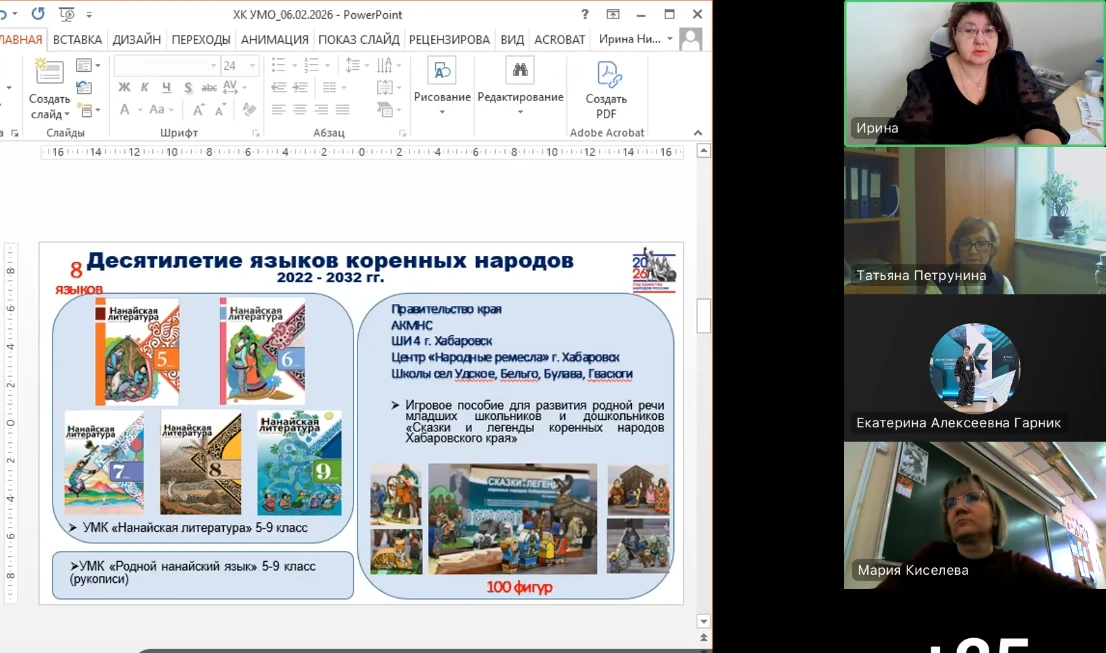Click the Redo/Repeat icon in quick access toolbar
1106x653 pixels.
coord(38,14)
